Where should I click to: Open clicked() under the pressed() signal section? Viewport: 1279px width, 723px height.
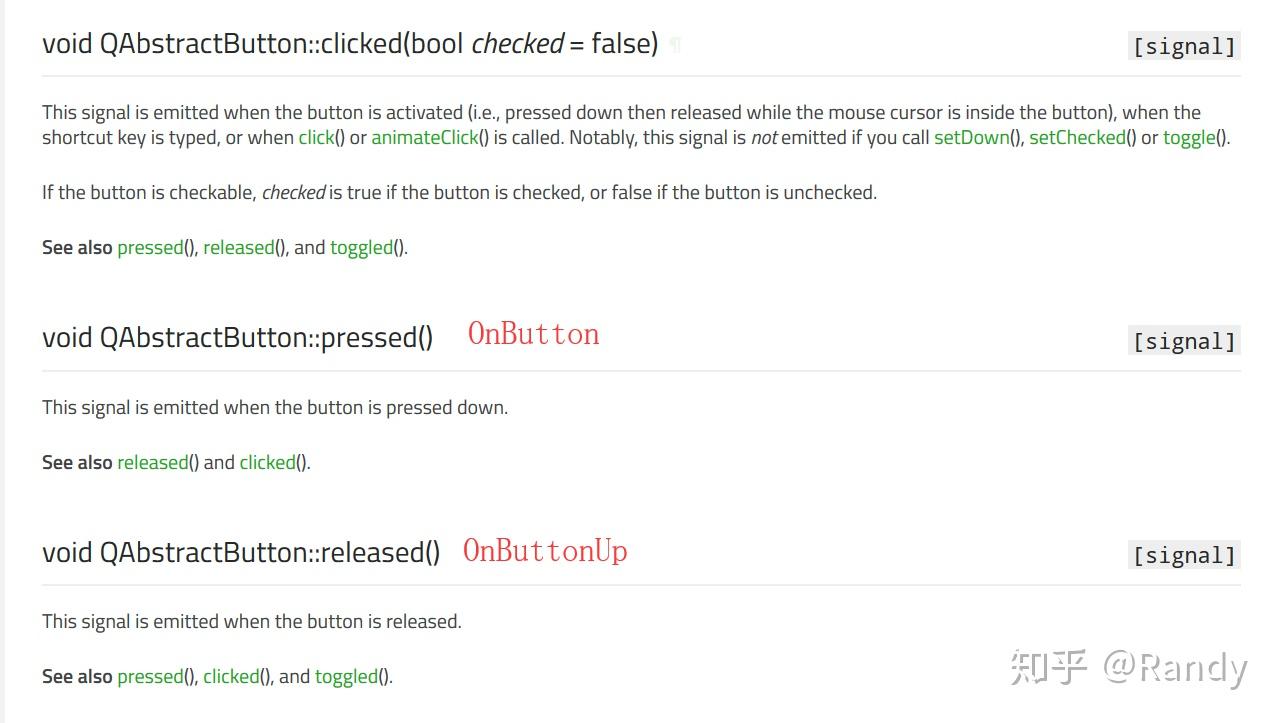click(x=267, y=463)
